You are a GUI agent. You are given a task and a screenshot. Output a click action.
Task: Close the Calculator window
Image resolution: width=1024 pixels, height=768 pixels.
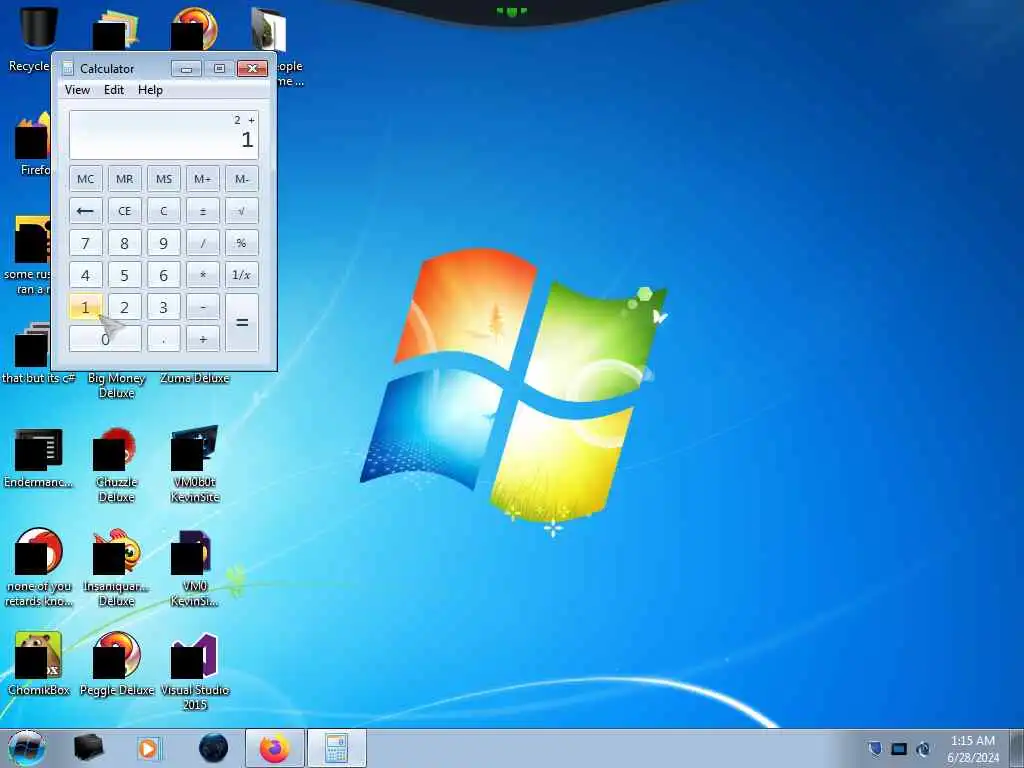252,69
